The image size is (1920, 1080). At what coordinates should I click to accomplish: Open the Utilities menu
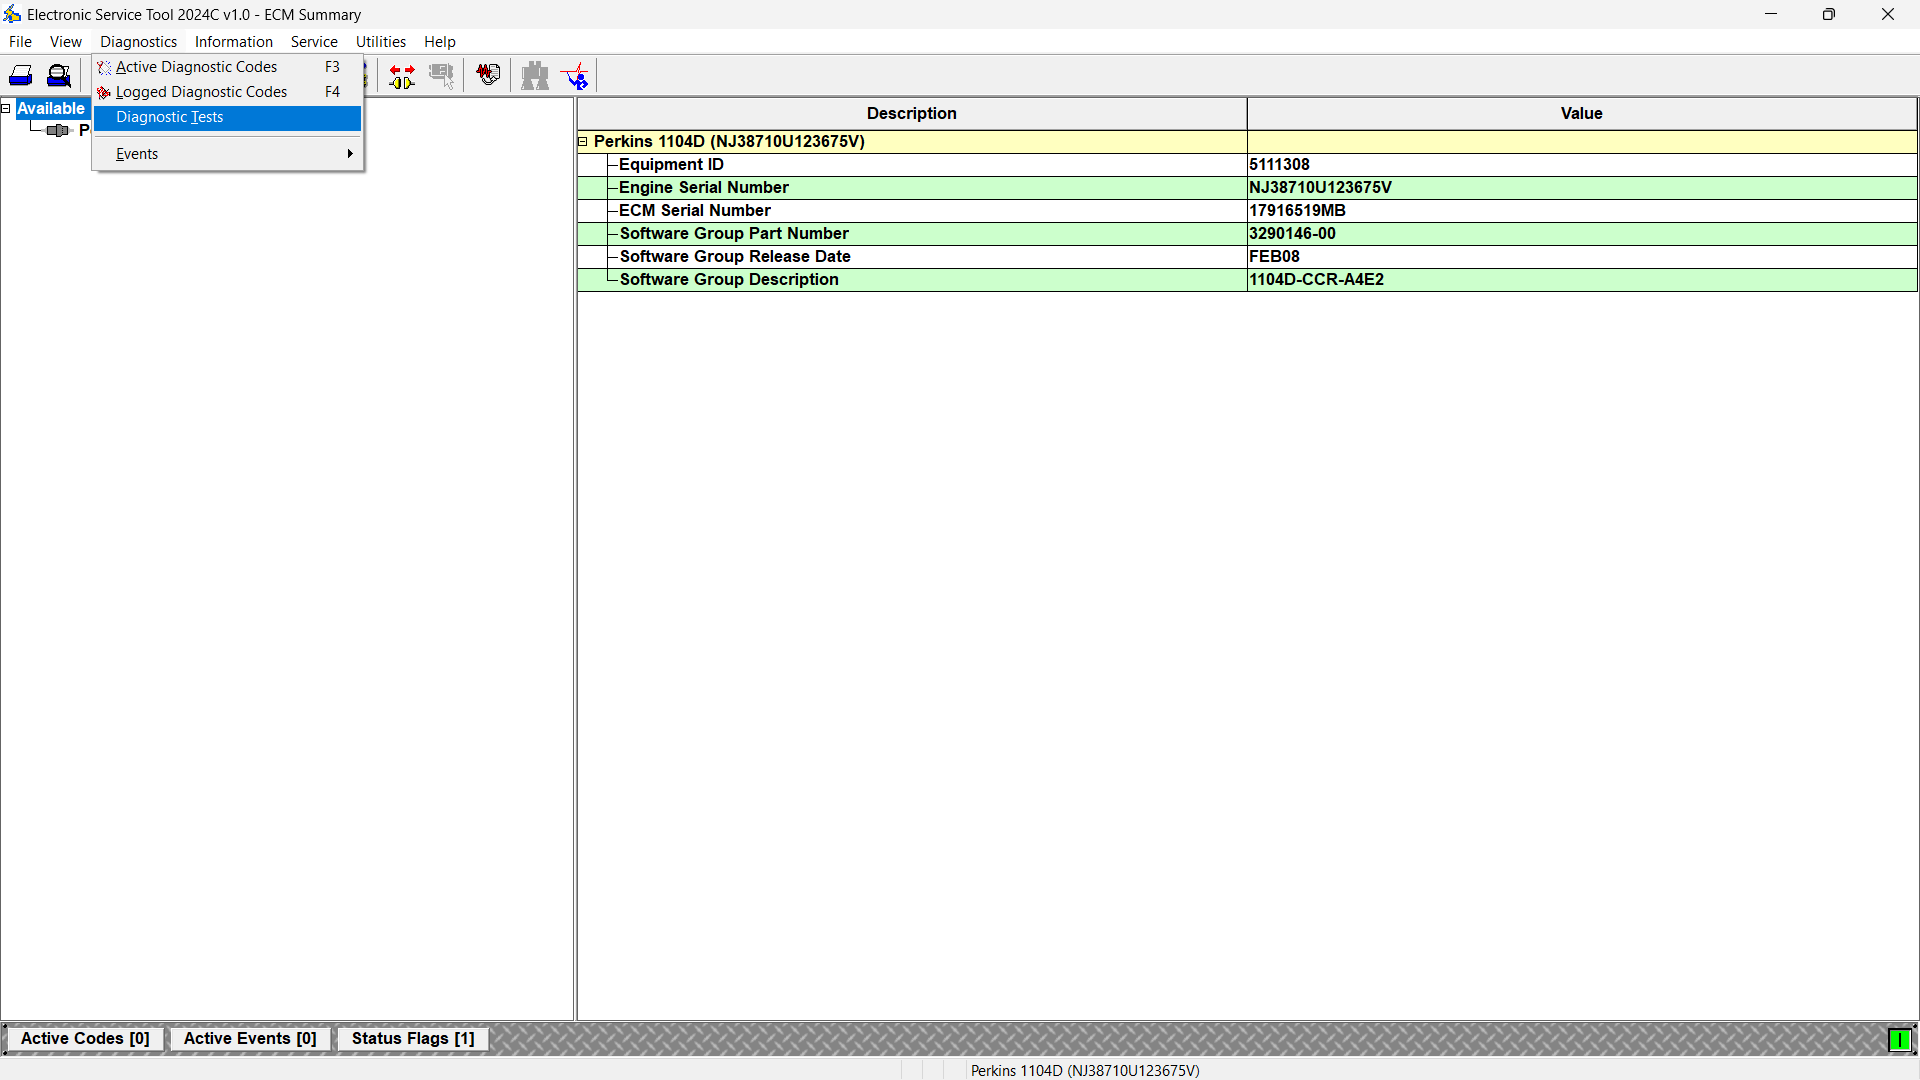pos(381,42)
